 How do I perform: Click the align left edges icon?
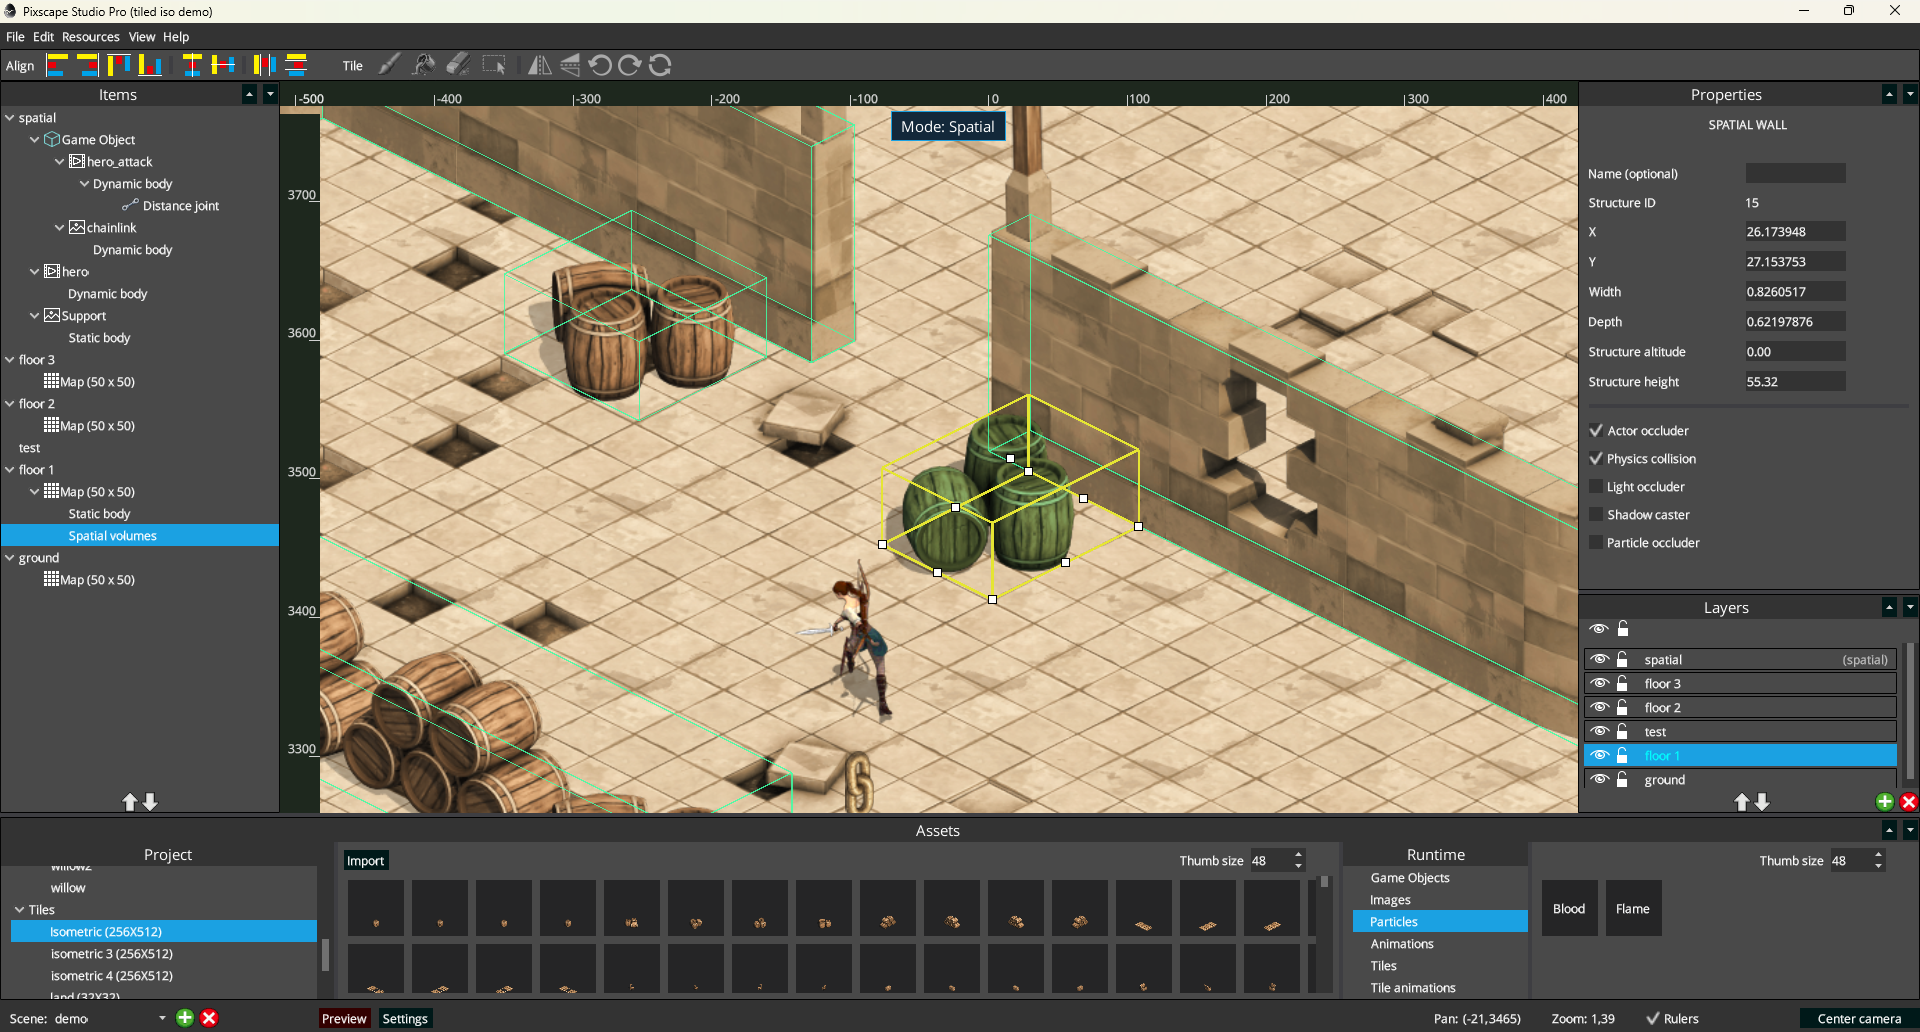pos(57,65)
